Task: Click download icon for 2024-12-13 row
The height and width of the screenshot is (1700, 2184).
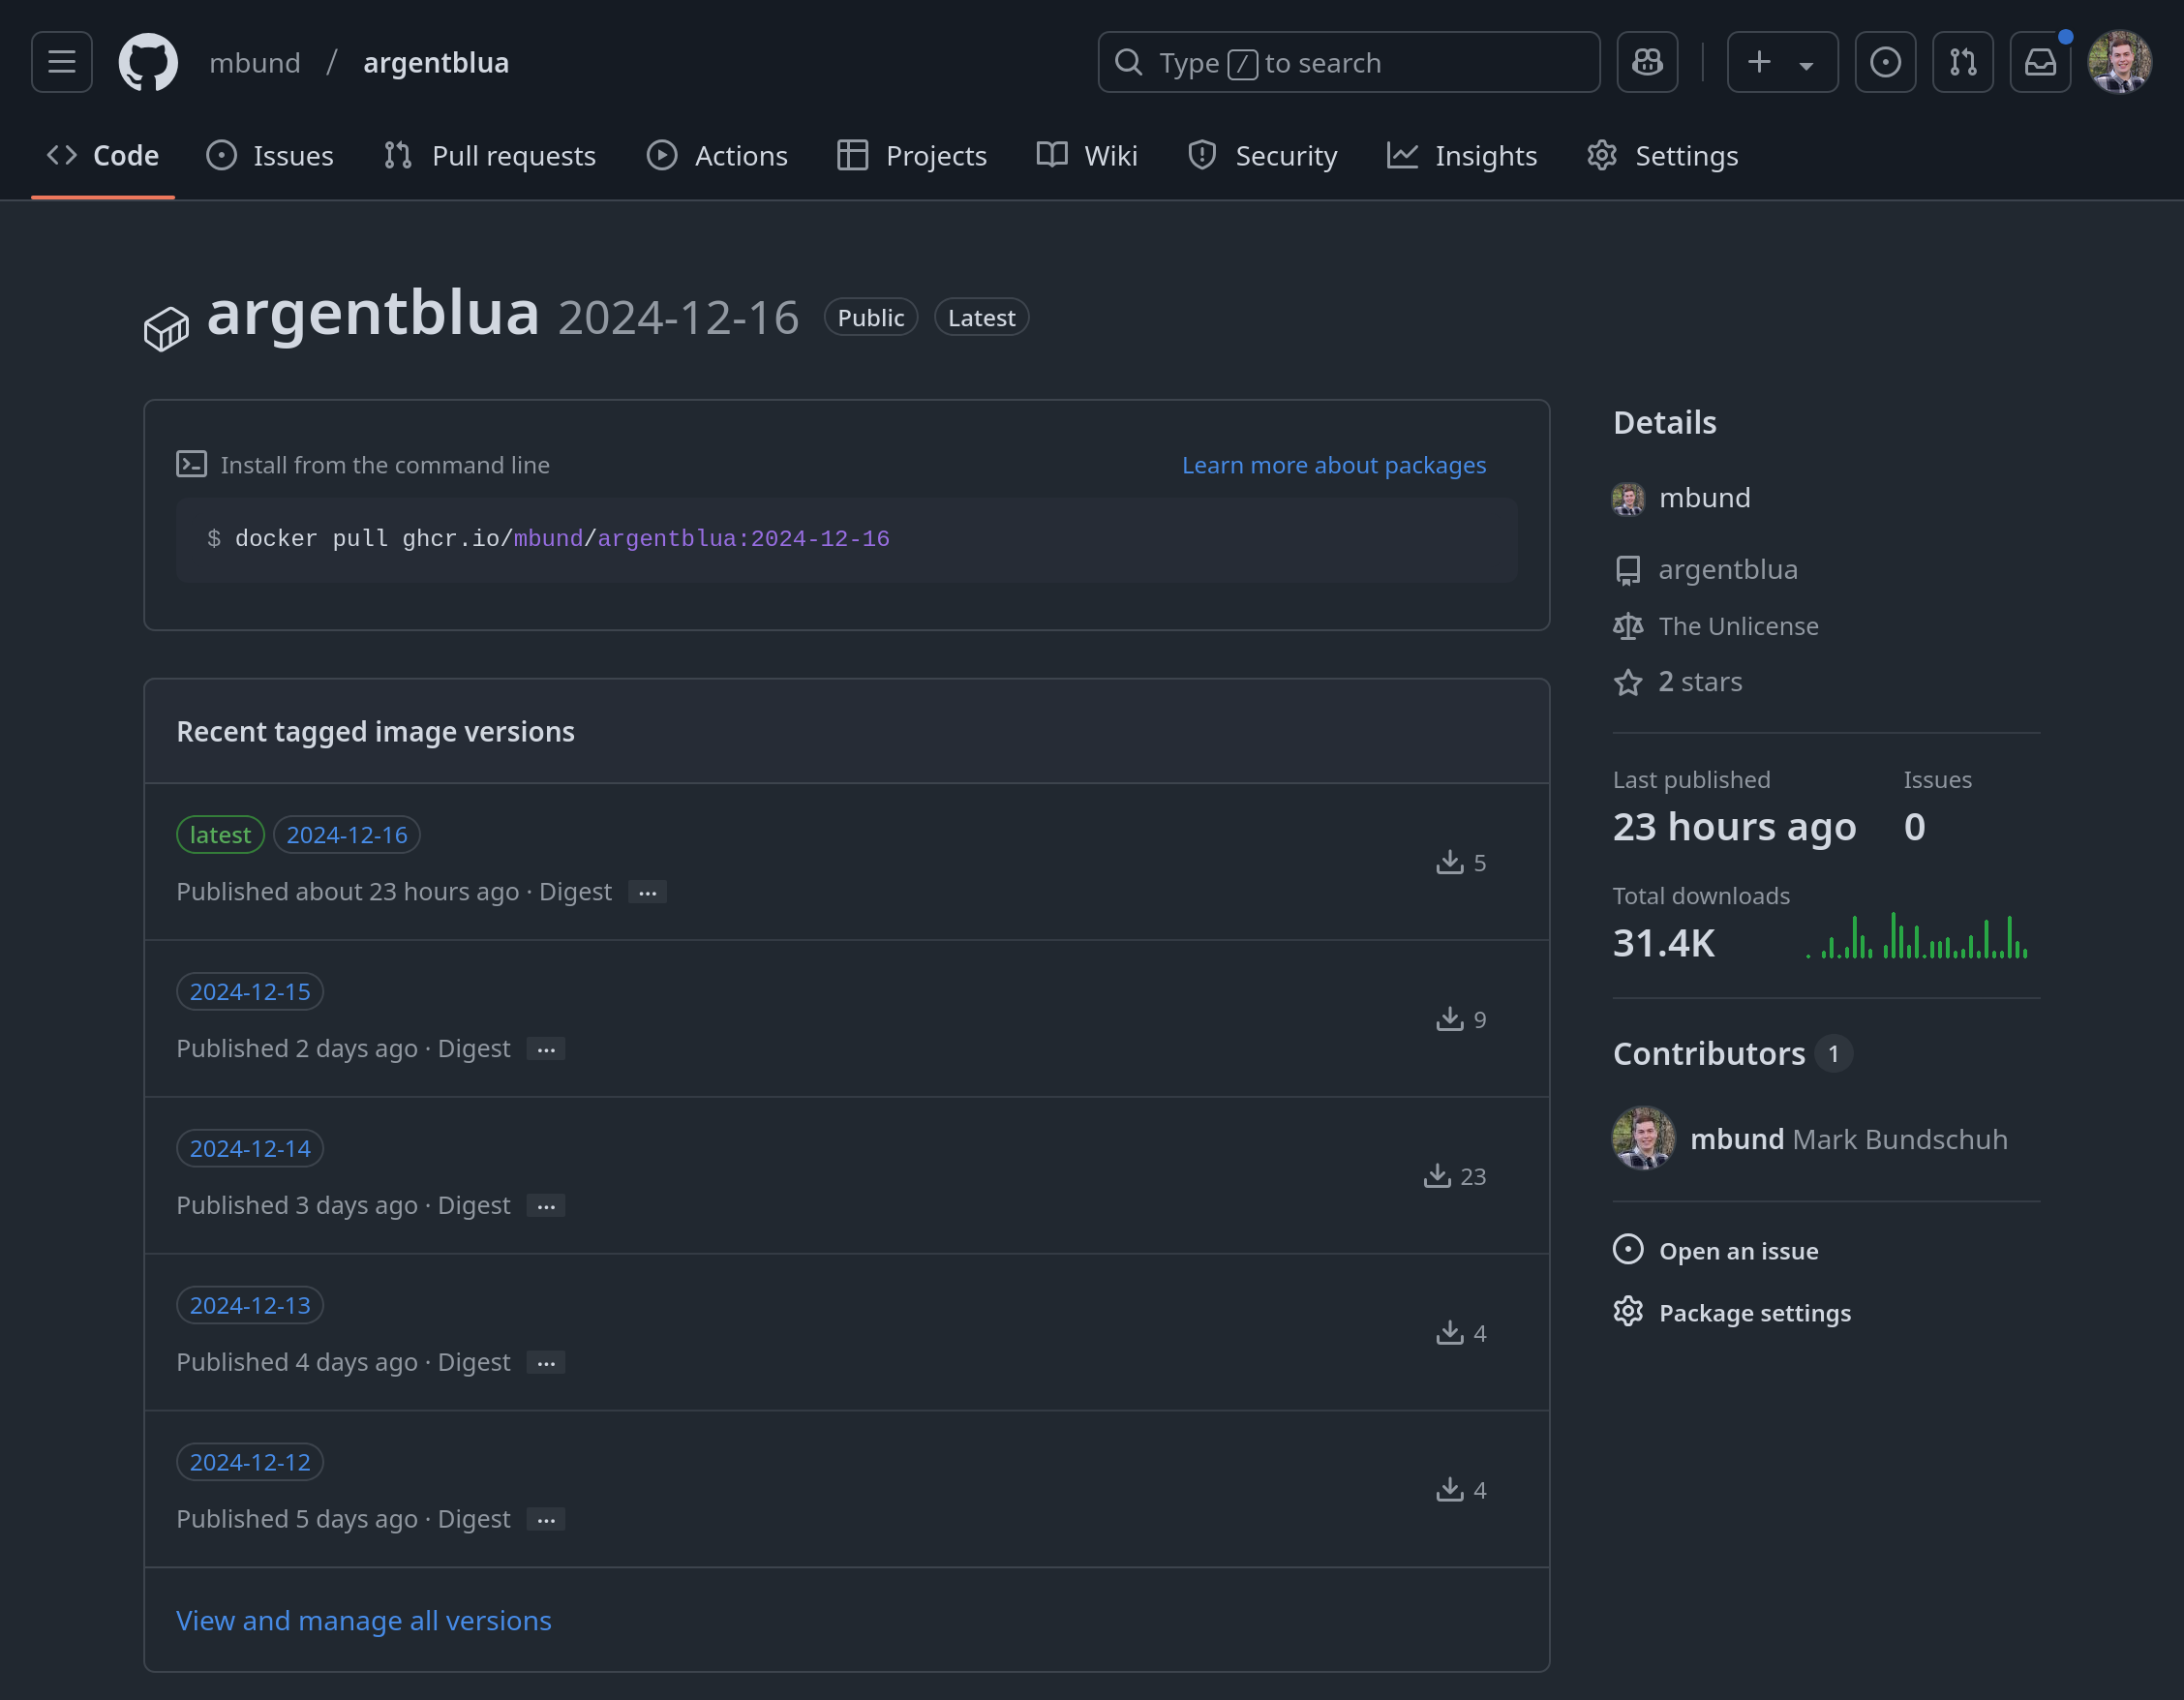Action: pyautogui.click(x=1450, y=1333)
